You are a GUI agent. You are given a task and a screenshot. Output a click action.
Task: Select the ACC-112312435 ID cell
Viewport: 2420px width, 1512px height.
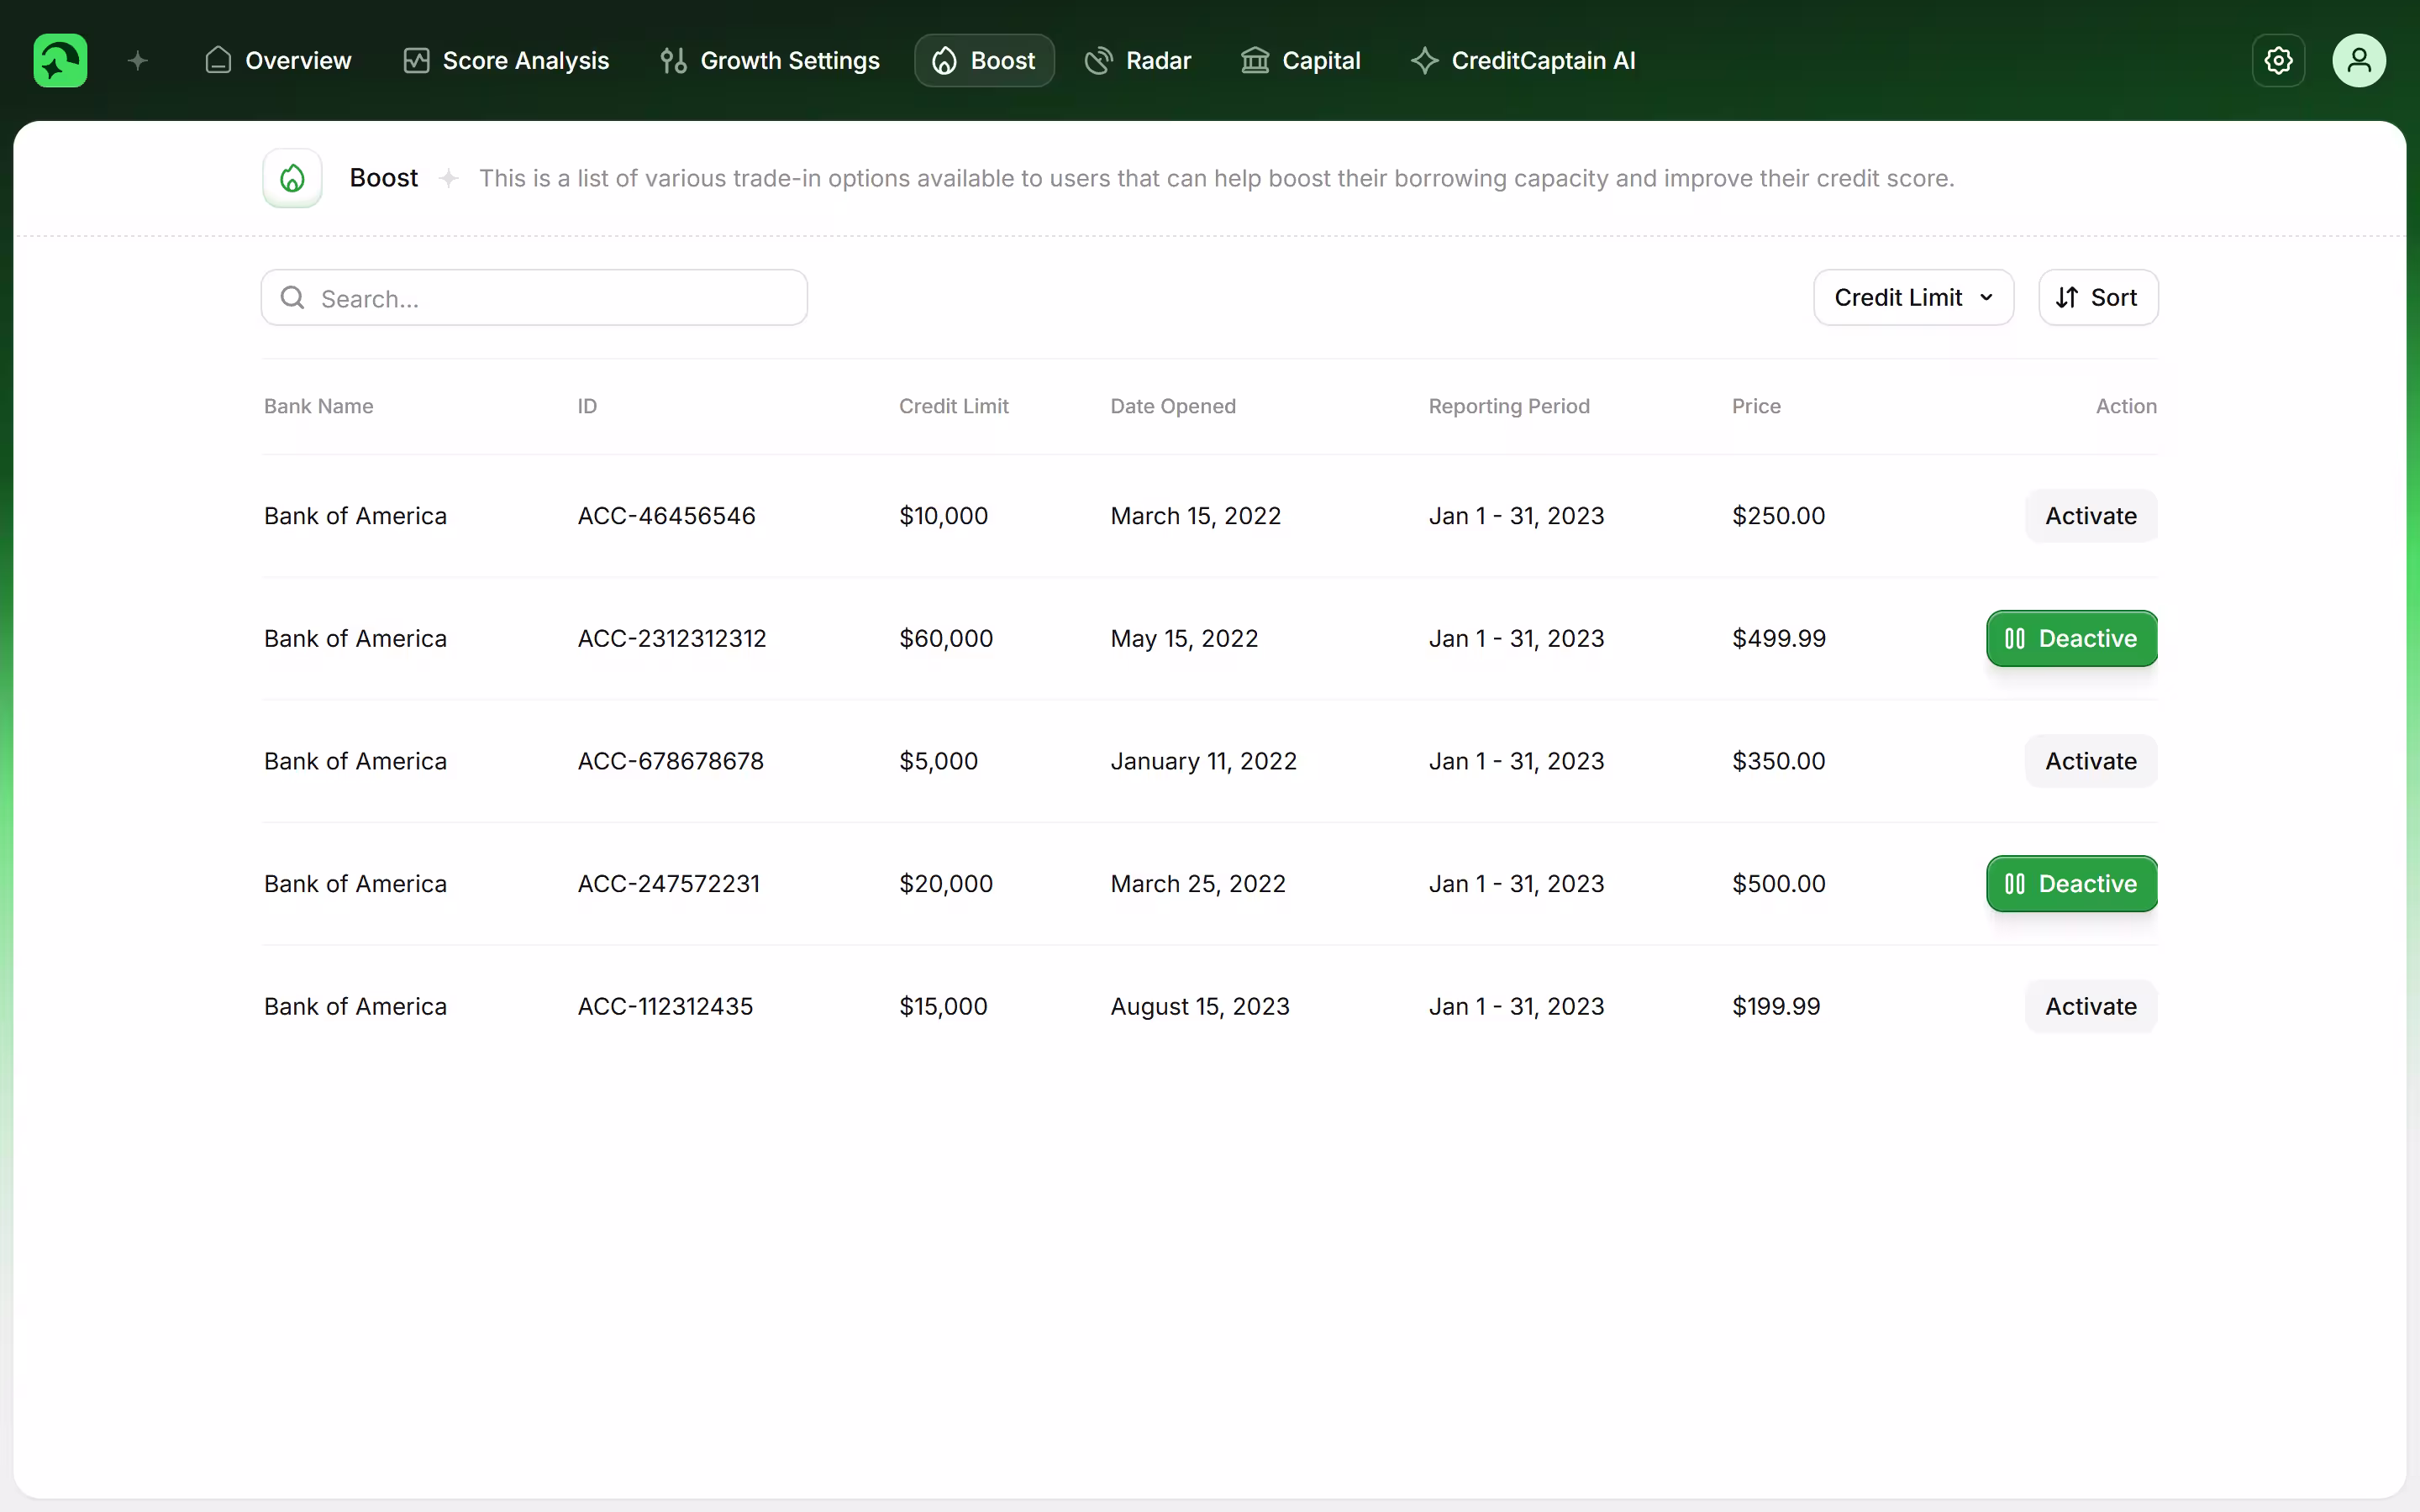[x=665, y=1006]
